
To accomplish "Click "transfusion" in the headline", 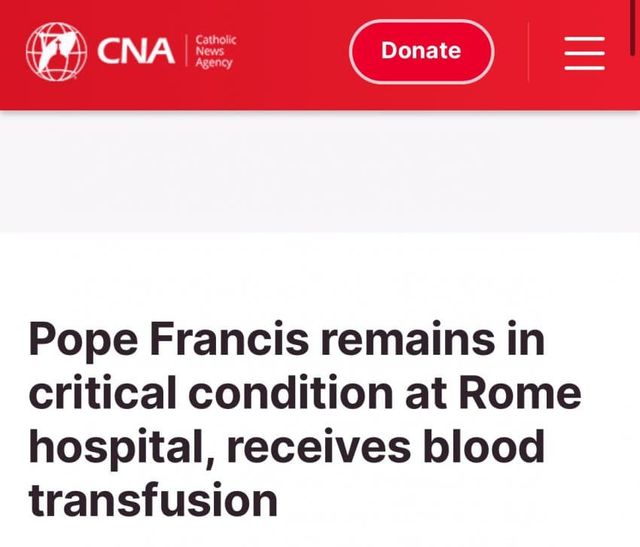I will [x=152, y=499].
